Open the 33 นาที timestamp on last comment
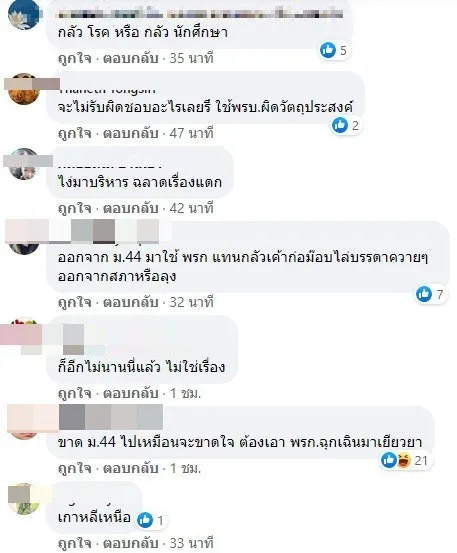 click(x=191, y=543)
